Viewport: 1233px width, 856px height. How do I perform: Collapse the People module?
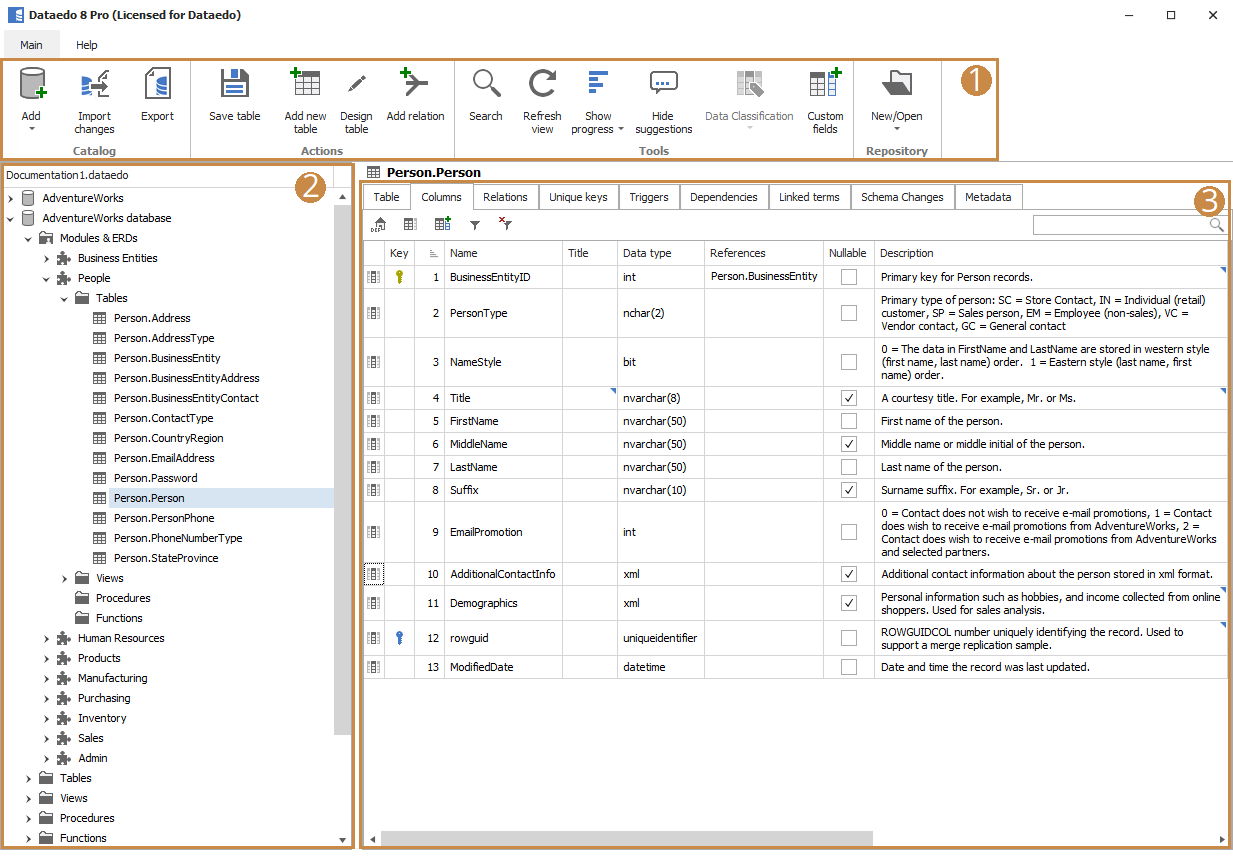[46, 278]
